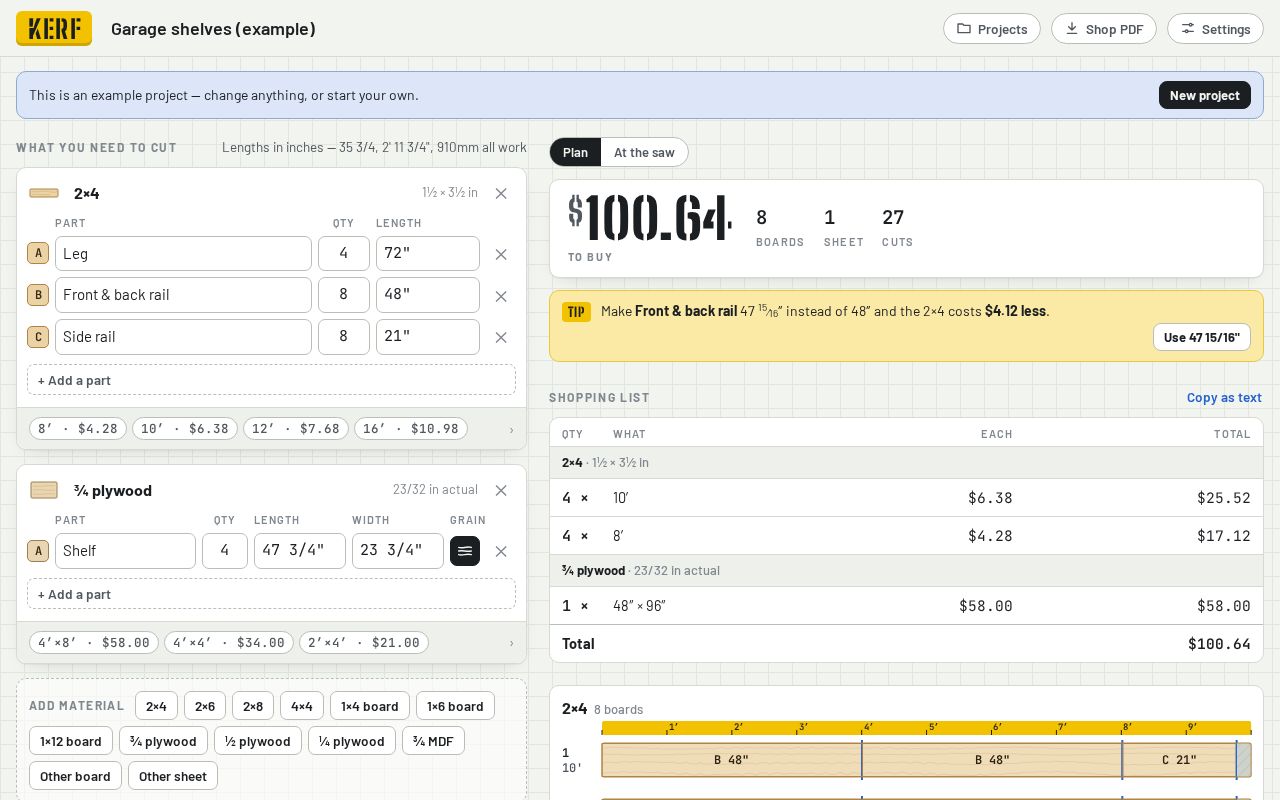Open Settings
The width and height of the screenshot is (1280, 800).
[1215, 29]
